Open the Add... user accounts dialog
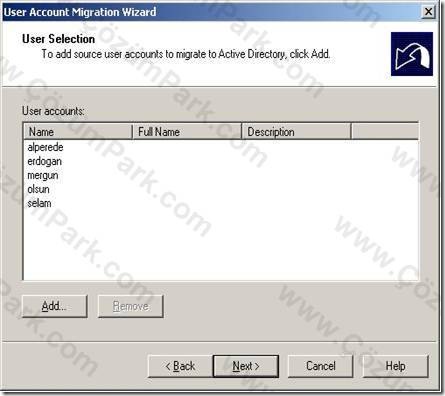Screen dimensions: 445x396 [55, 306]
